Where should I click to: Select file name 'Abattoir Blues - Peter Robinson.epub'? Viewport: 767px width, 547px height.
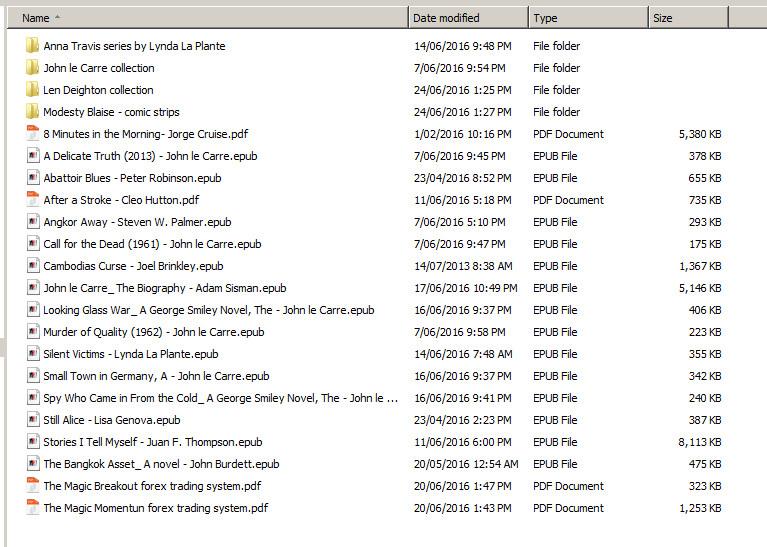click(x=132, y=178)
